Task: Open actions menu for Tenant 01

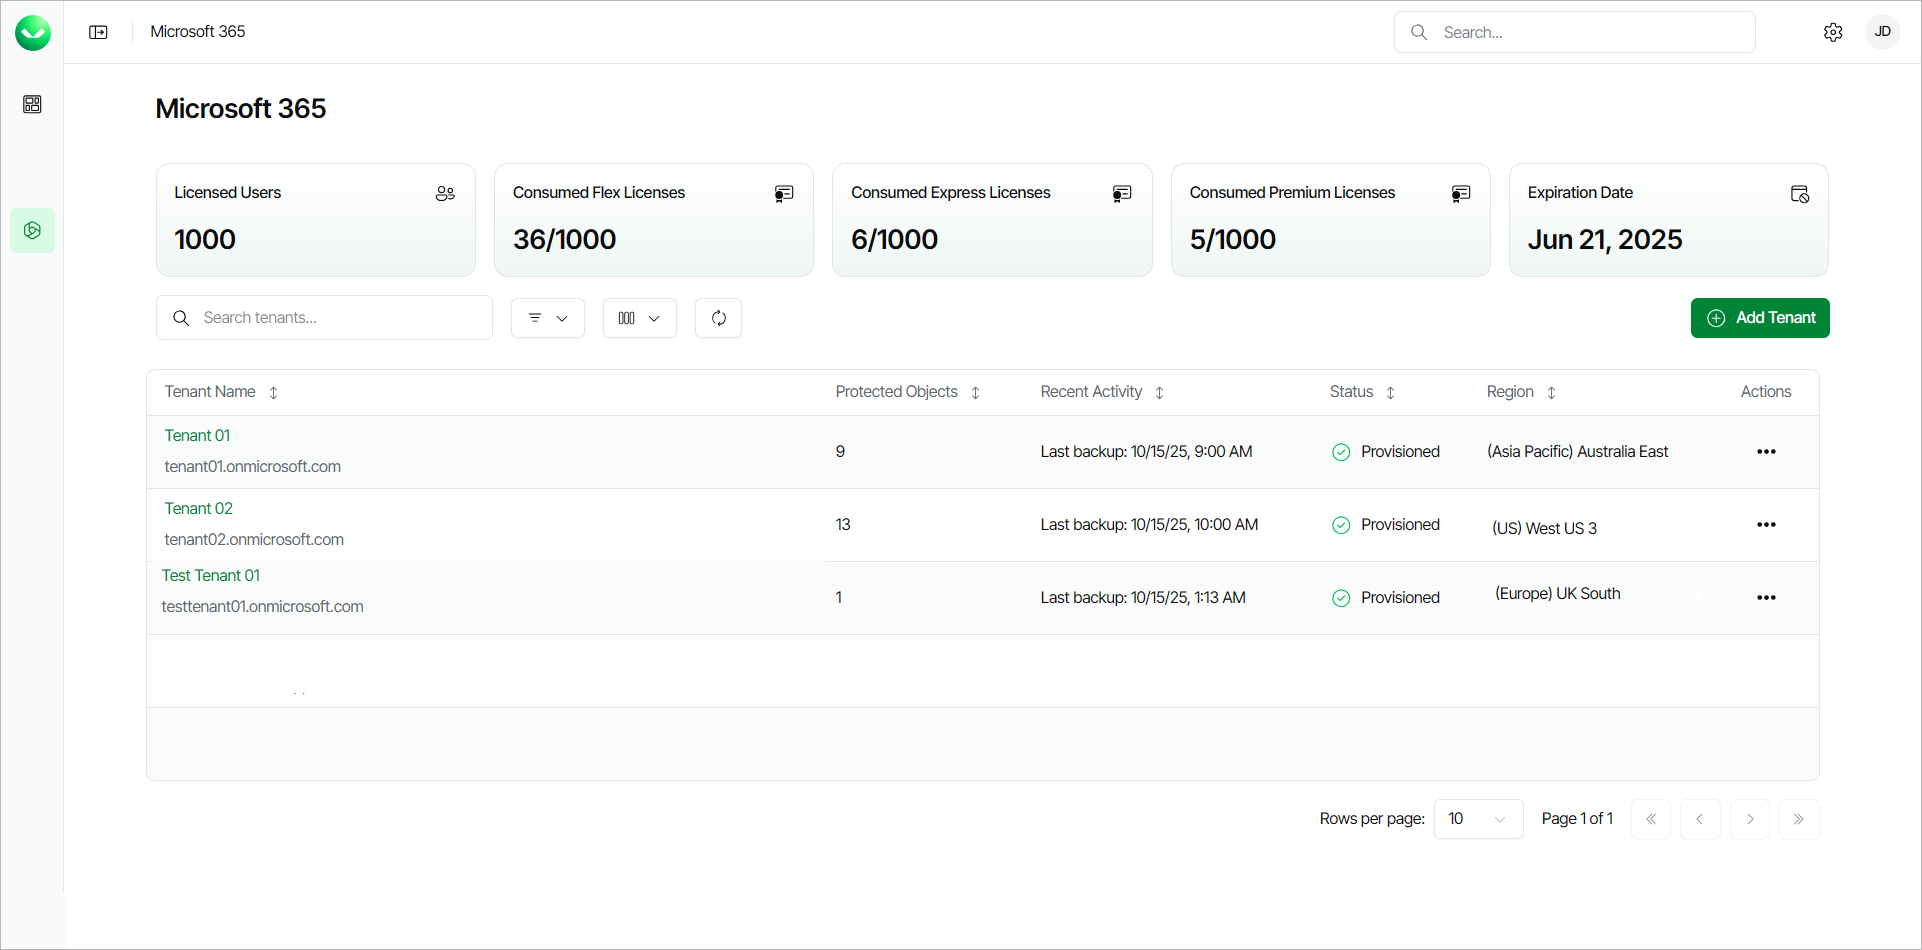Action: pos(1766,452)
